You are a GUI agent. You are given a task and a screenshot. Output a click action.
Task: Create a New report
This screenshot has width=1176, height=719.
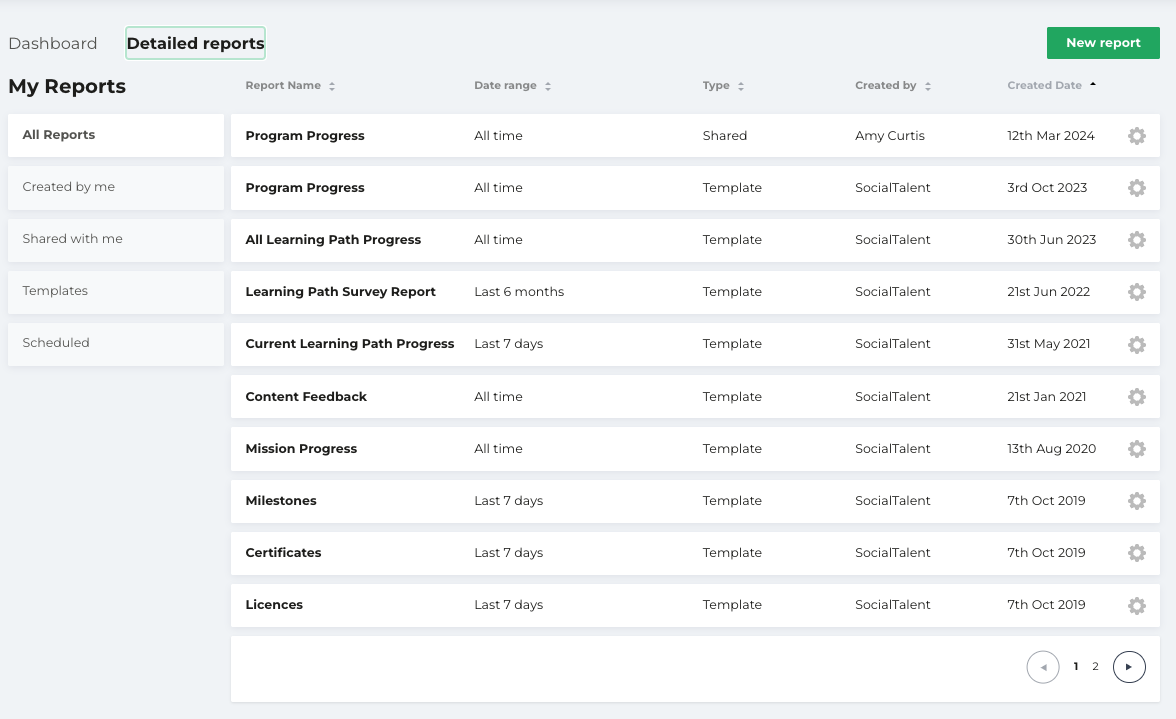tap(1103, 43)
